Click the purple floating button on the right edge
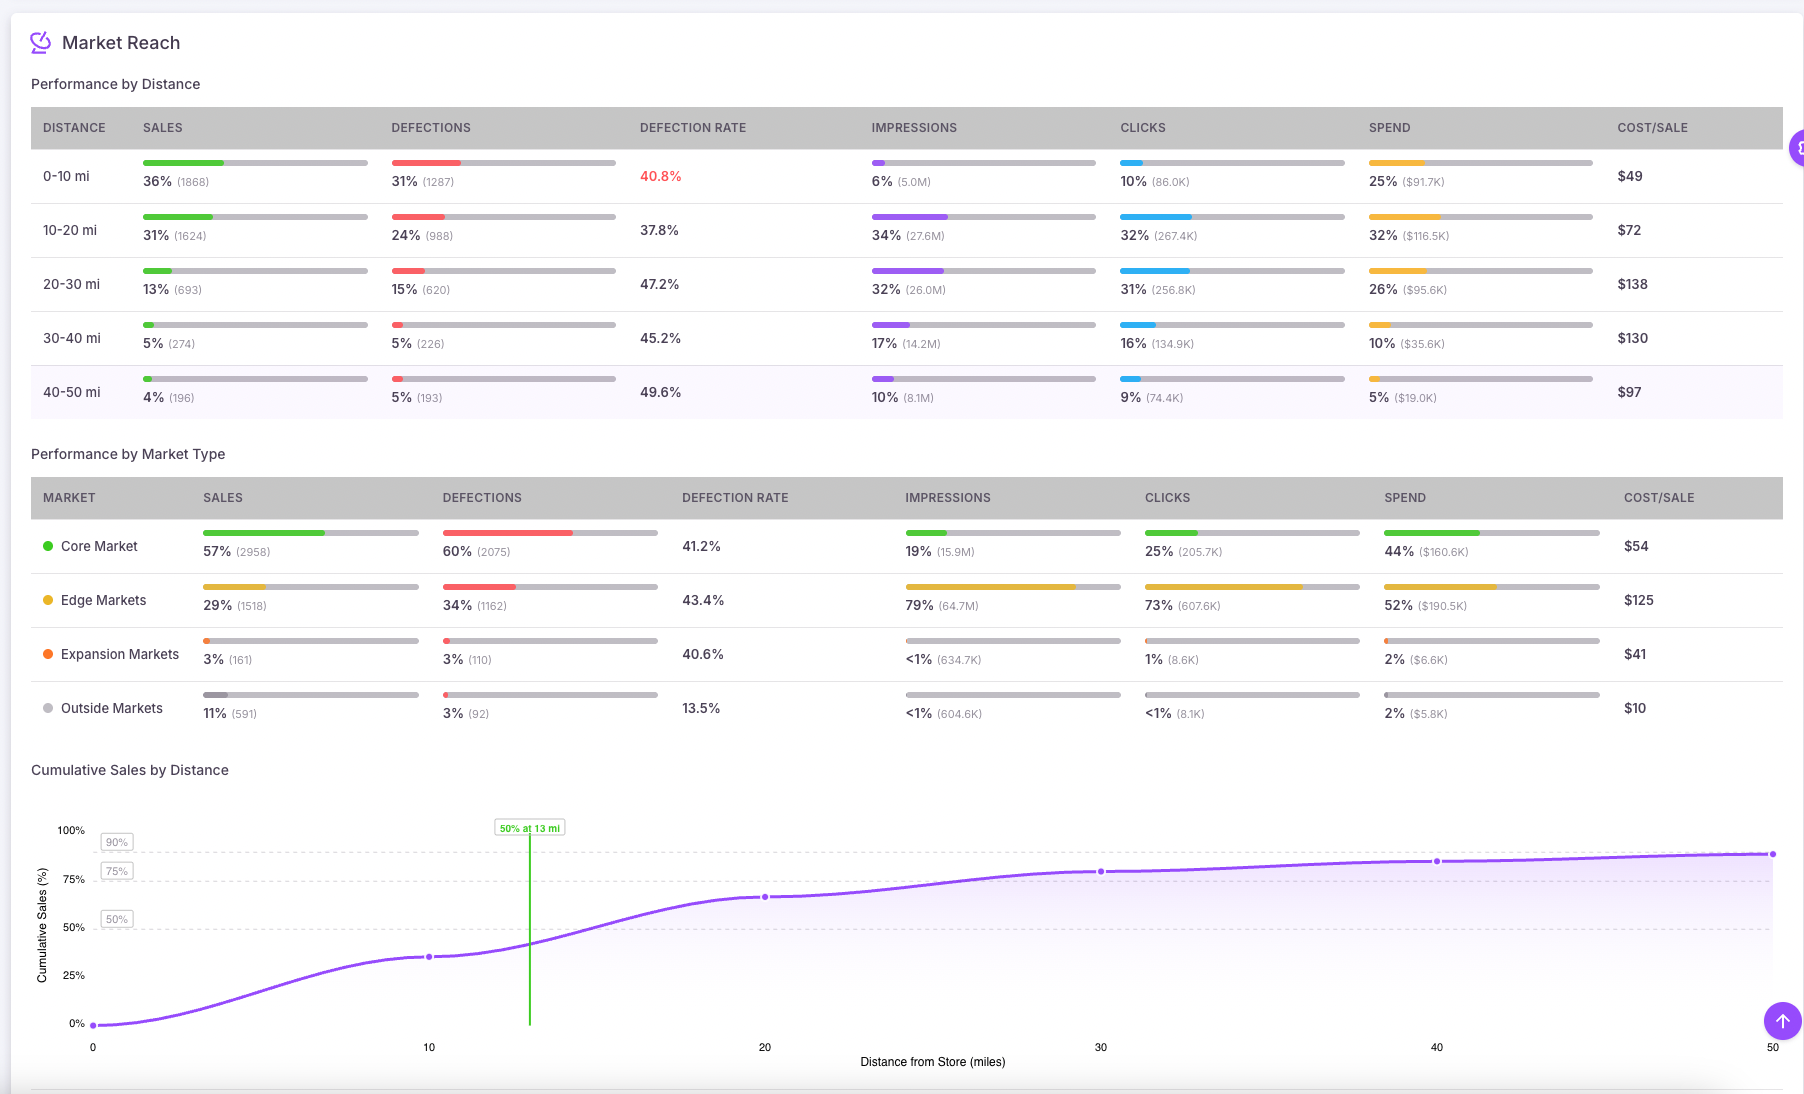 (x=1797, y=148)
